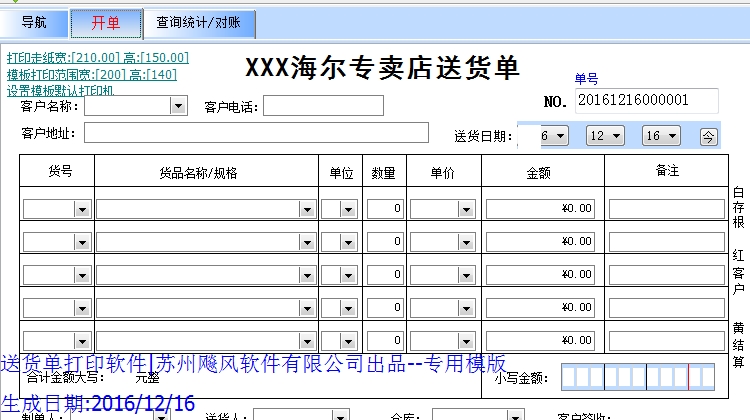The image size is (750, 420).
Task: Click the 客户电话 input field
Action: click(323, 106)
